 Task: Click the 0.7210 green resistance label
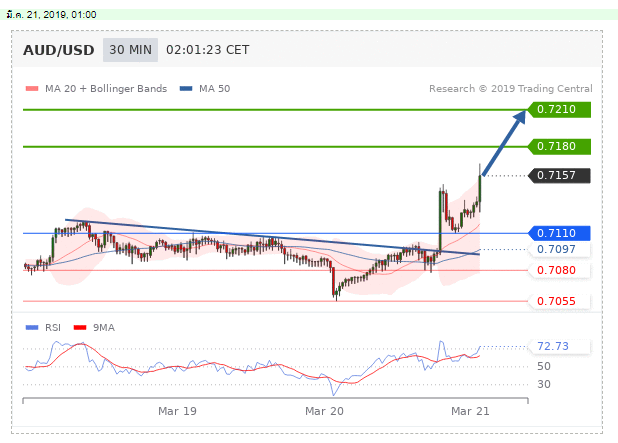click(x=559, y=110)
